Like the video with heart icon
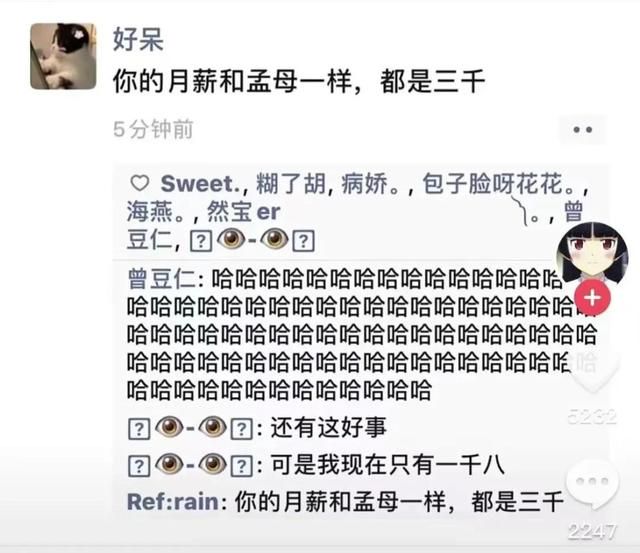 [593, 371]
